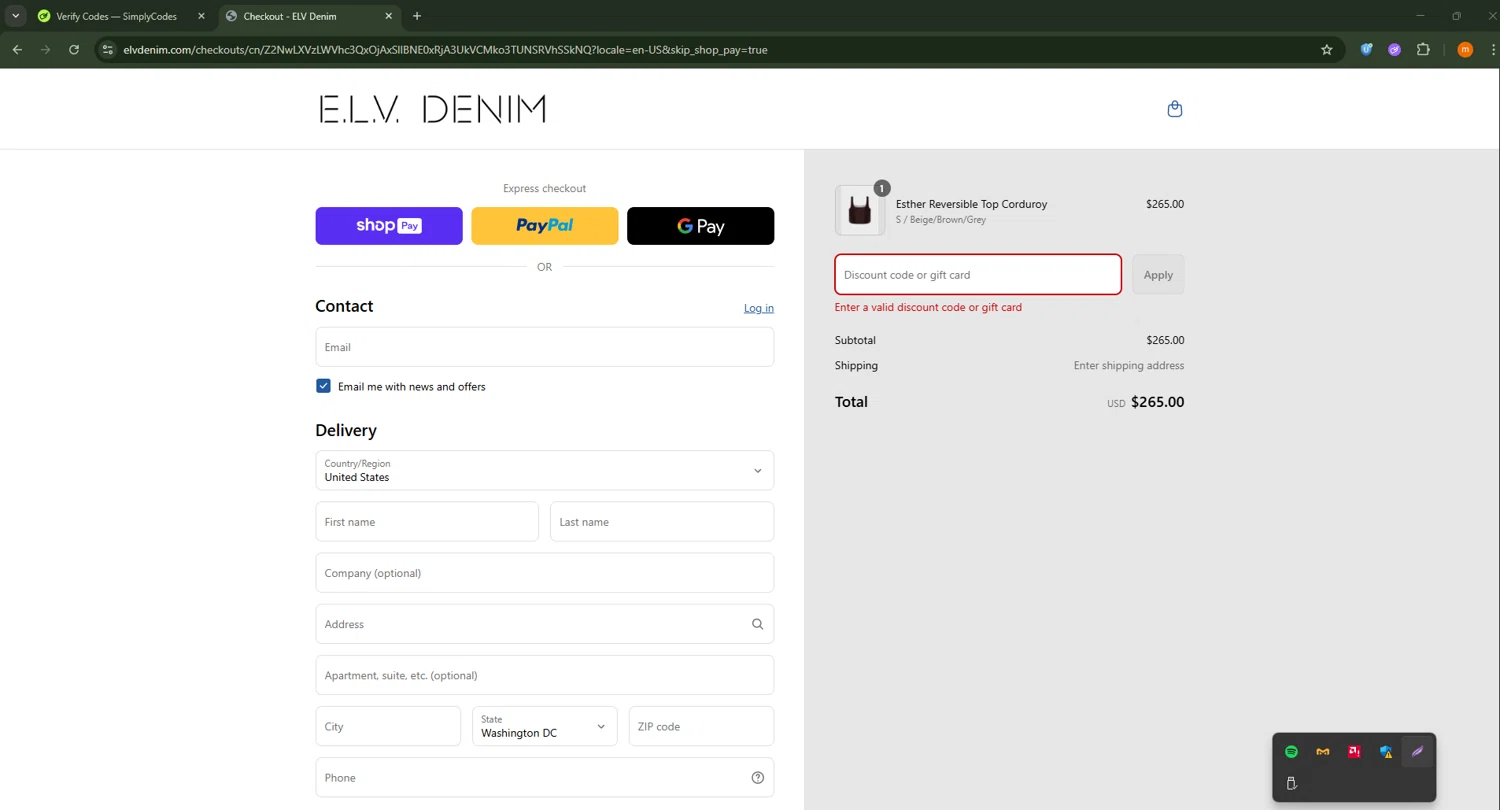Open Spotify from the system tray
Image resolution: width=1500 pixels, height=810 pixels.
[x=1291, y=752]
